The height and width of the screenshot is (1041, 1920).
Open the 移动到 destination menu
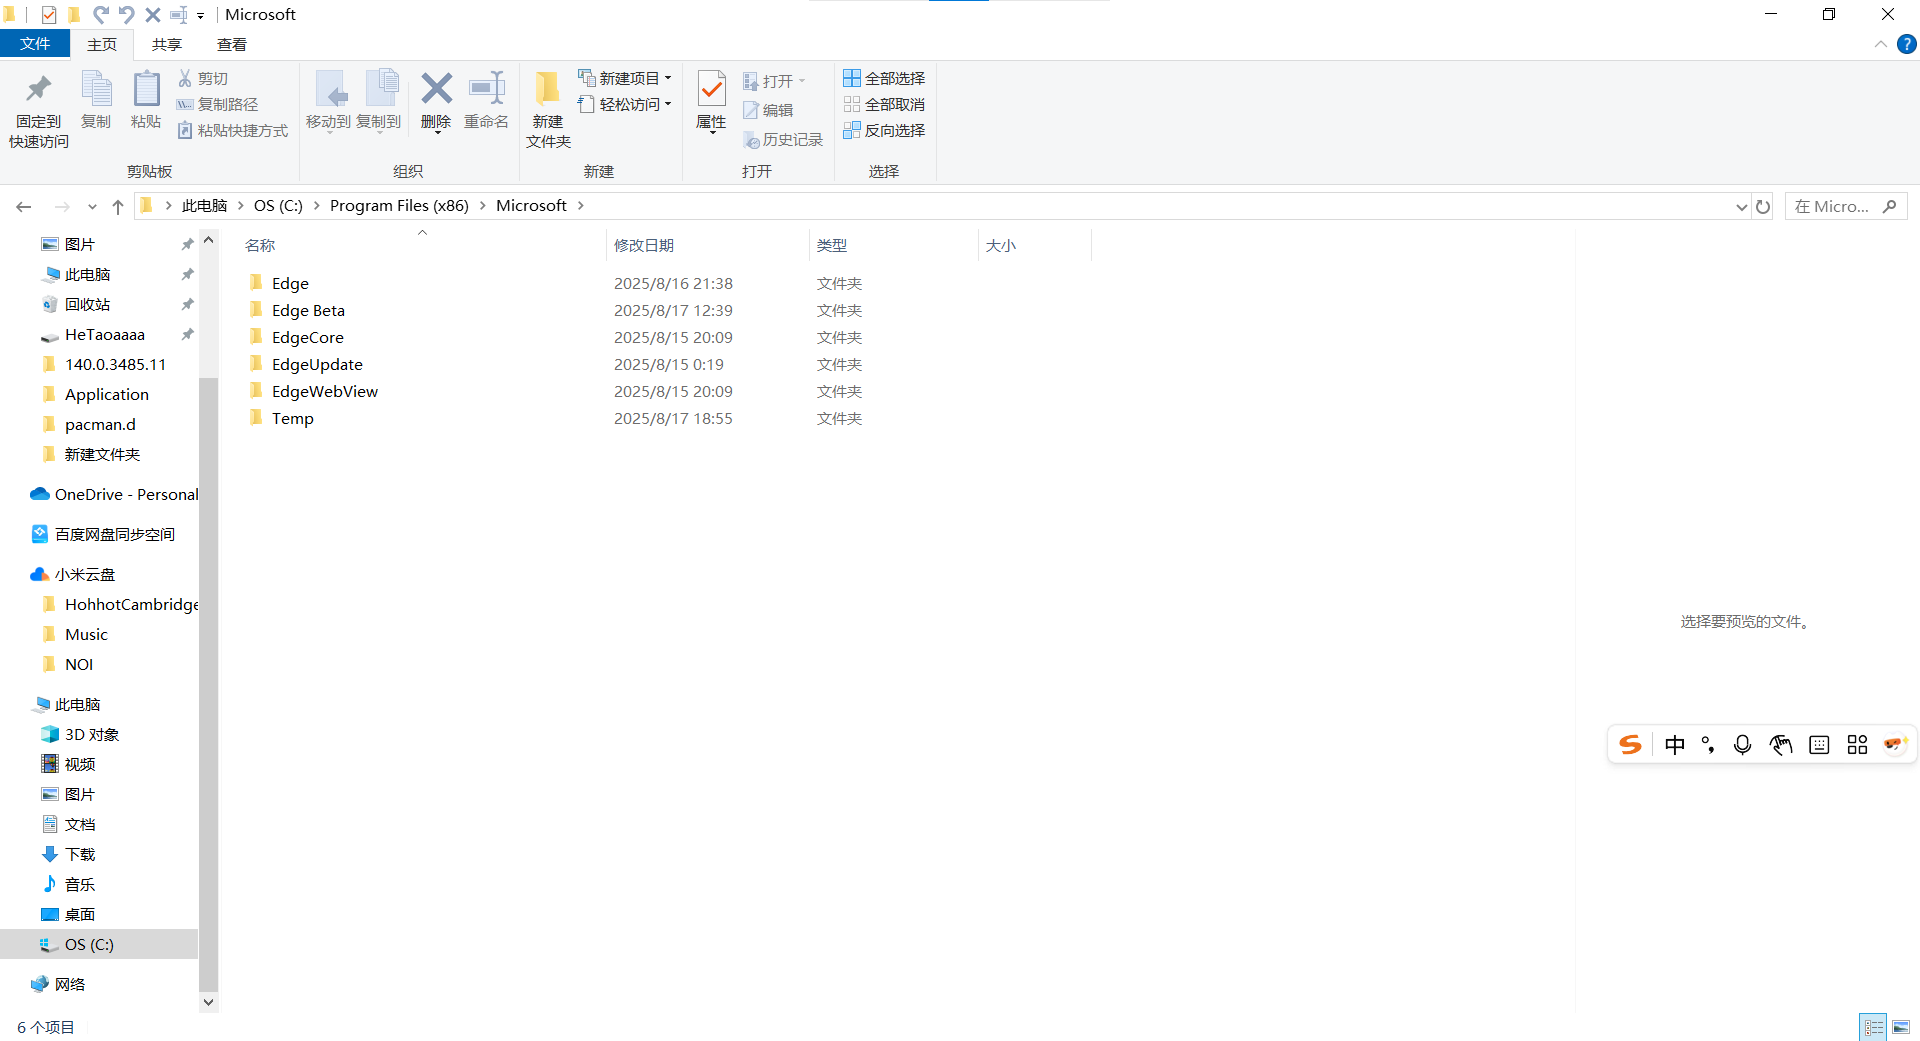coord(328,101)
